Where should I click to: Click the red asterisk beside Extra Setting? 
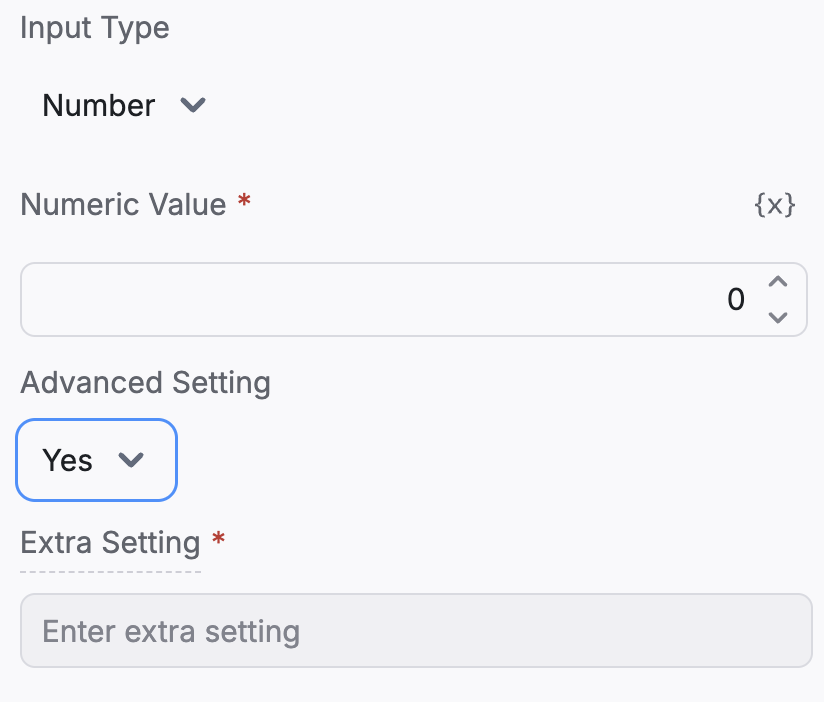pyautogui.click(x=218, y=541)
